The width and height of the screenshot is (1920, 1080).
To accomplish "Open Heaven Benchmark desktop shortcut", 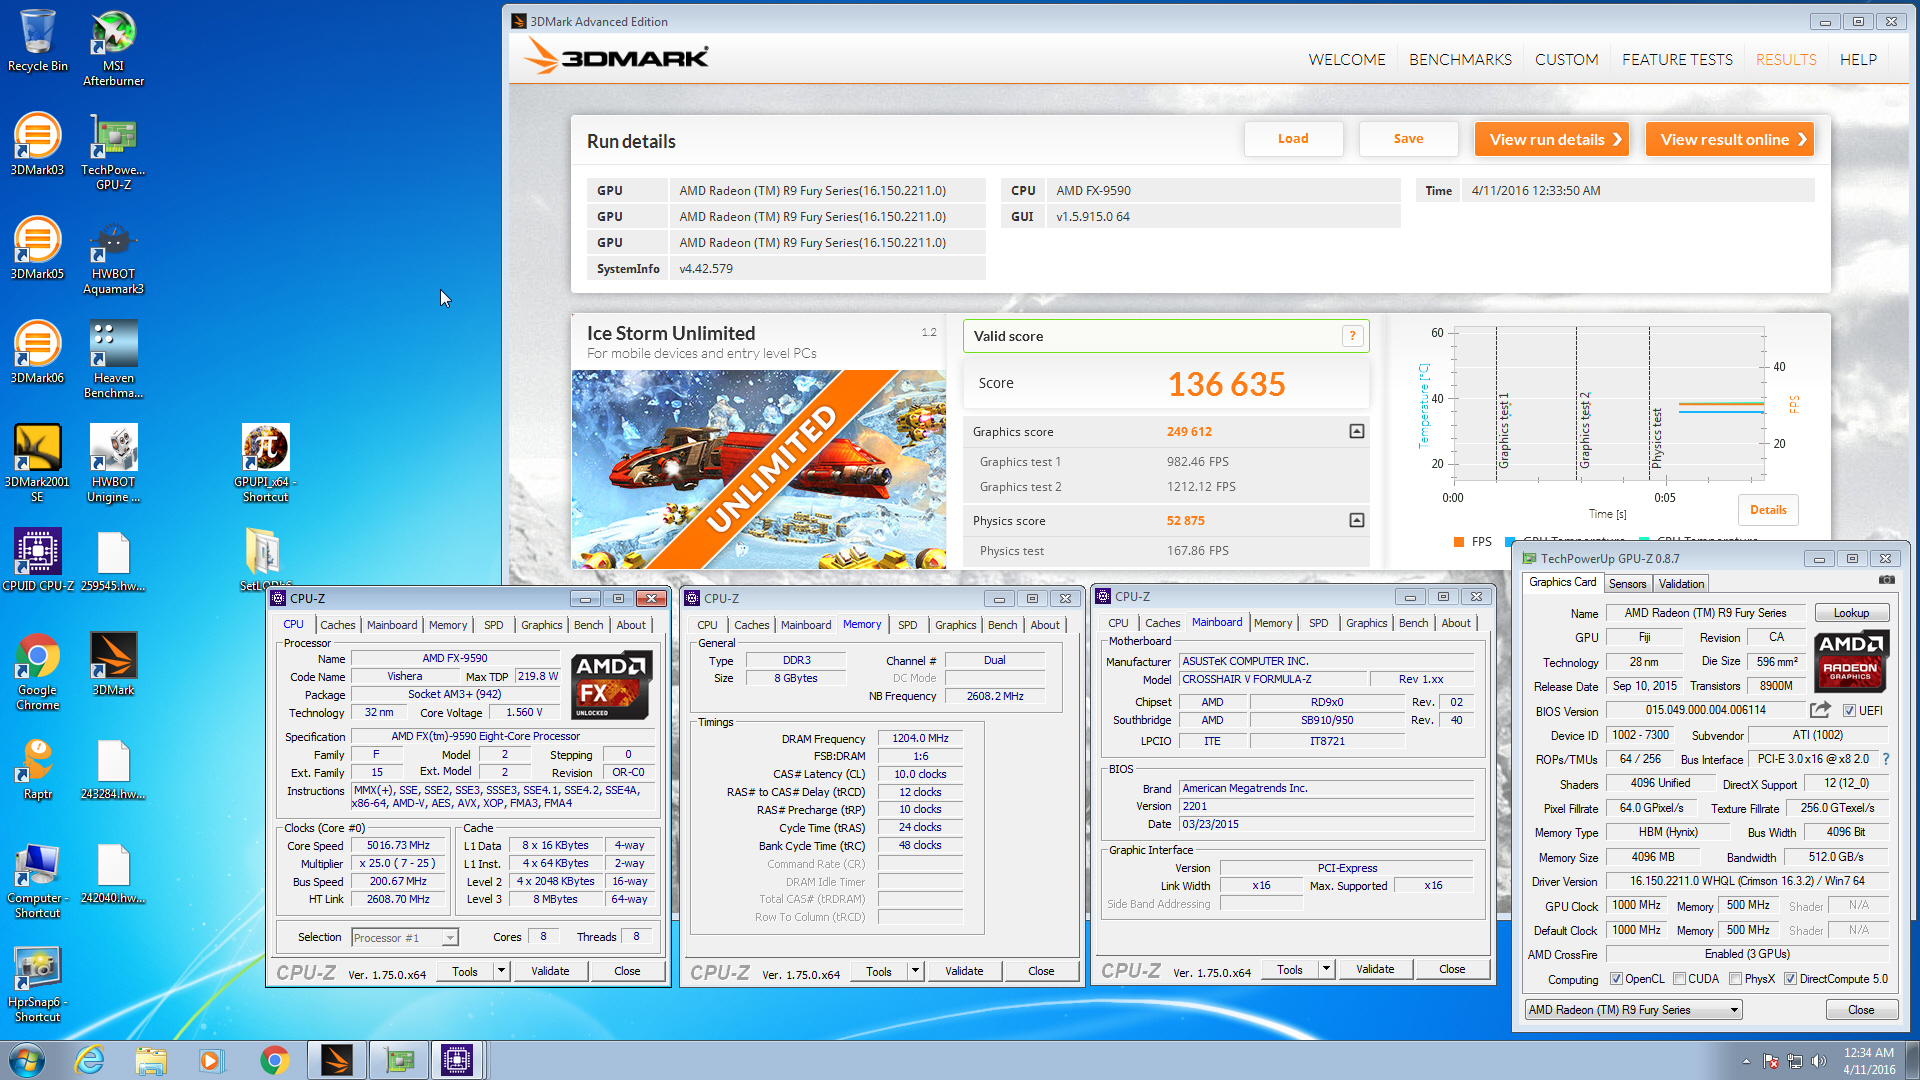I will click(x=113, y=360).
